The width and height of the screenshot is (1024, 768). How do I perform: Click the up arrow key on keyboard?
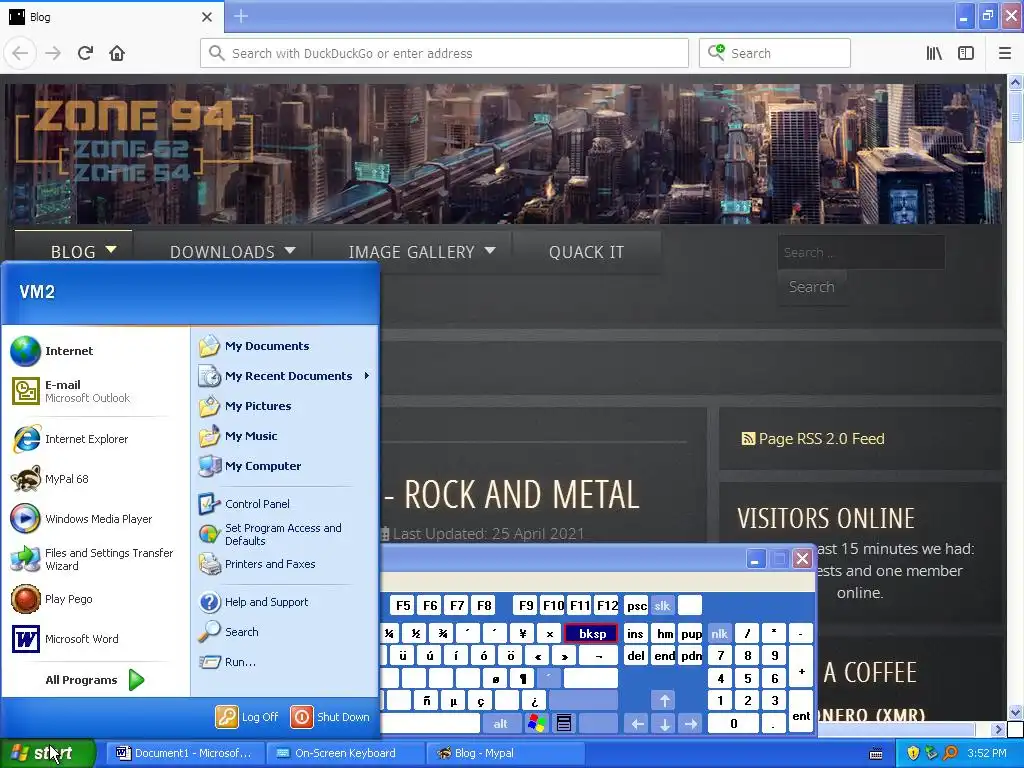click(664, 701)
